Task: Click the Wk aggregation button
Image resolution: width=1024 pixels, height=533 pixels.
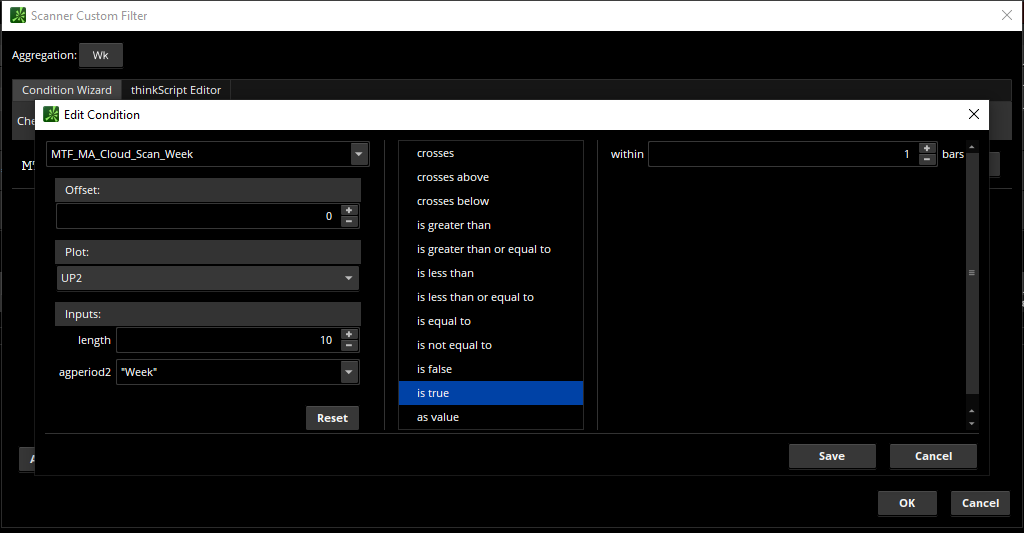Action: pos(100,55)
